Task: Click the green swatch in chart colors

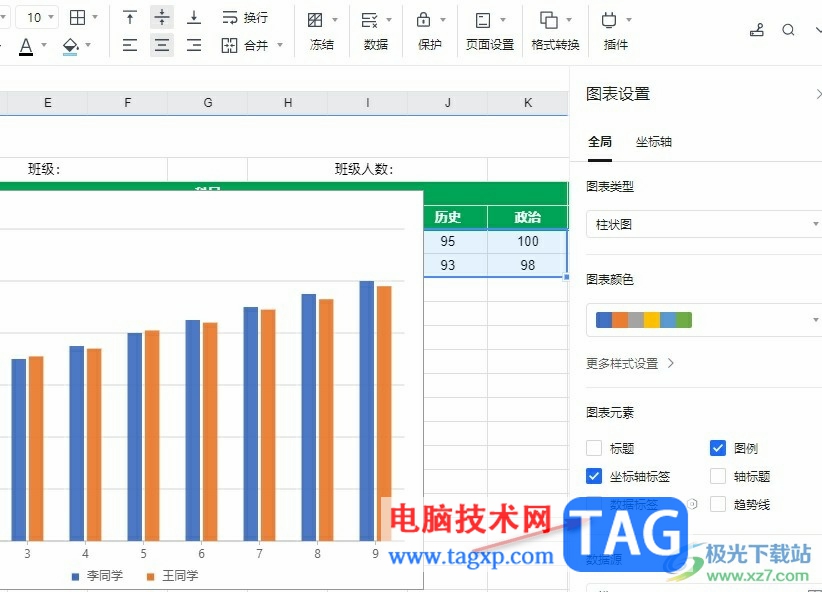Action: pyautogui.click(x=684, y=320)
